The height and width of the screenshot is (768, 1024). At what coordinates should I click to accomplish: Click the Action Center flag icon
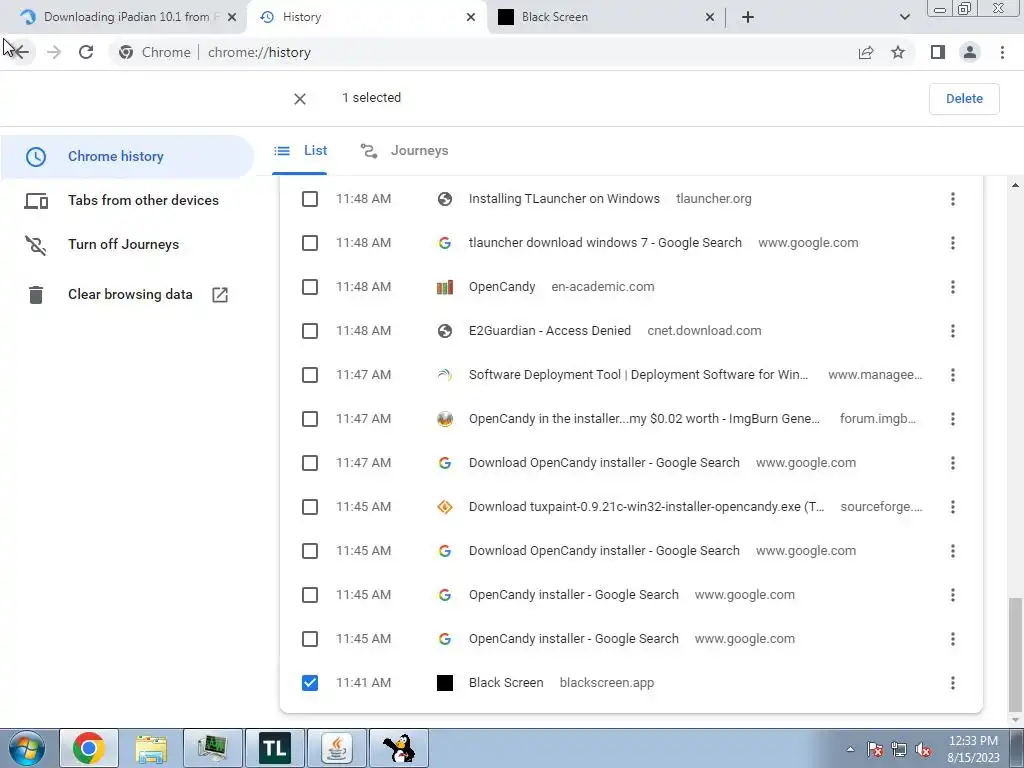(875, 750)
